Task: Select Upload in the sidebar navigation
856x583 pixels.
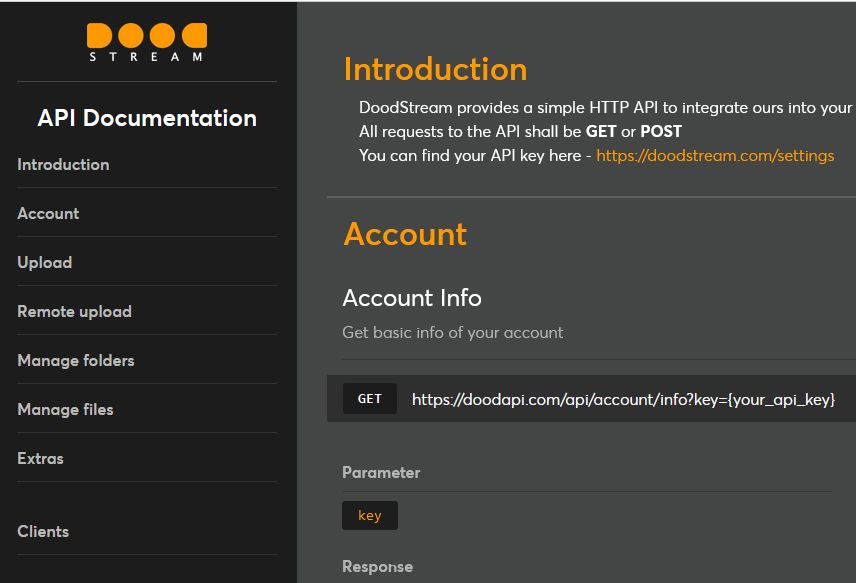Action: click(44, 263)
